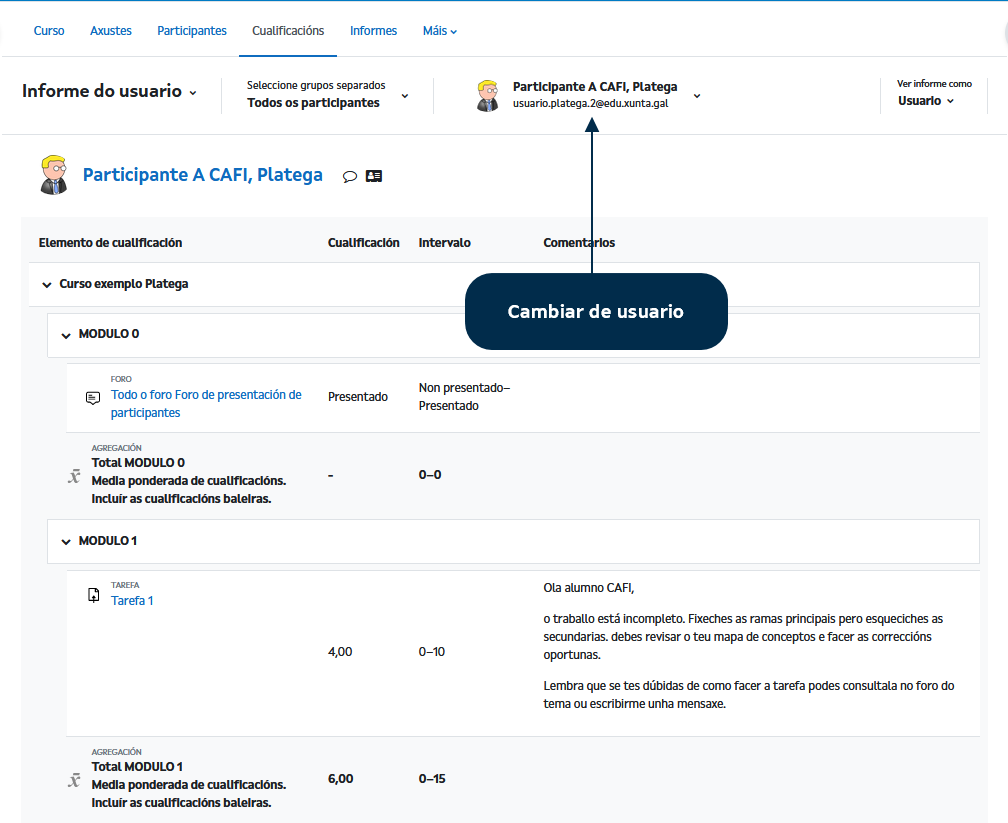Collapse the MODULO 1 section
Image resolution: width=1008 pixels, height=823 pixels.
click(x=66, y=542)
